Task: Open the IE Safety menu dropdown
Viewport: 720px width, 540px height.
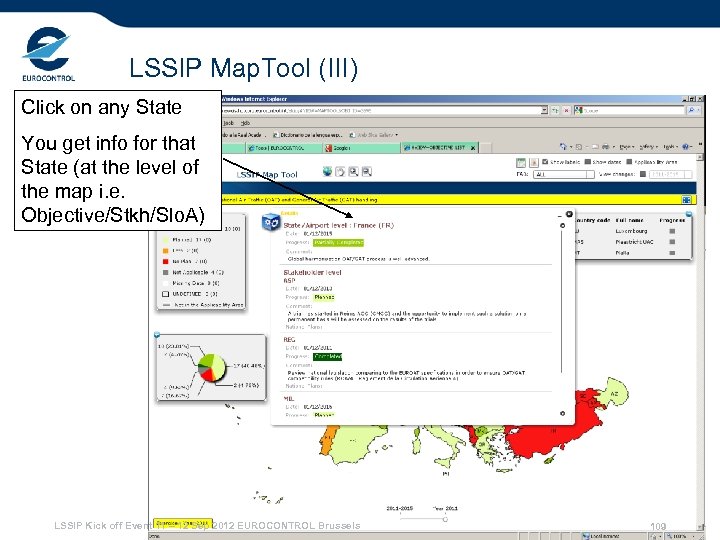Action: (x=647, y=147)
